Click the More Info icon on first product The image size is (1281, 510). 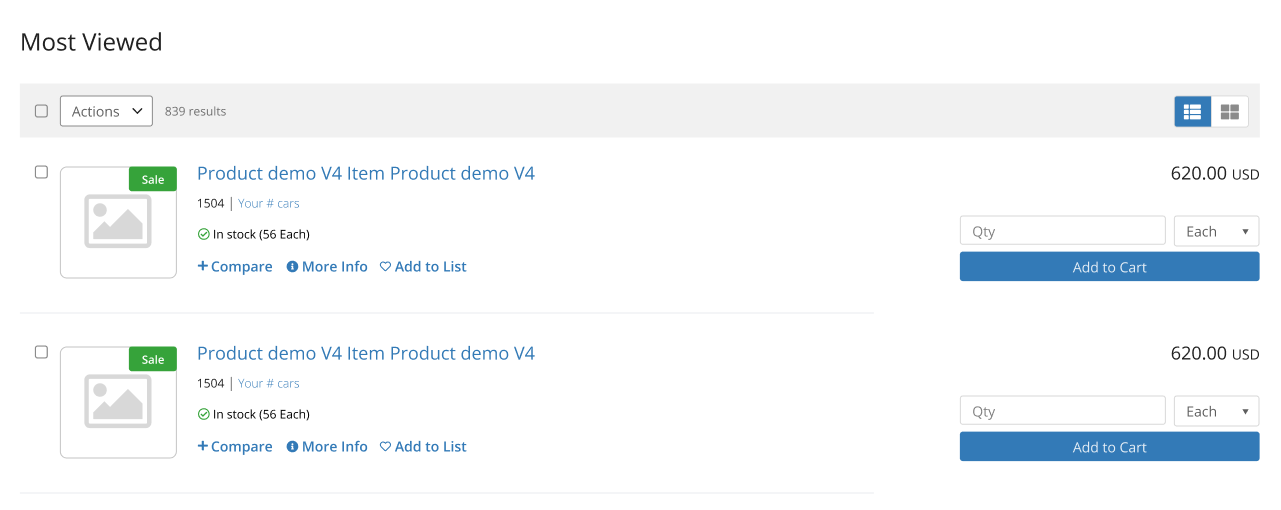(292, 267)
